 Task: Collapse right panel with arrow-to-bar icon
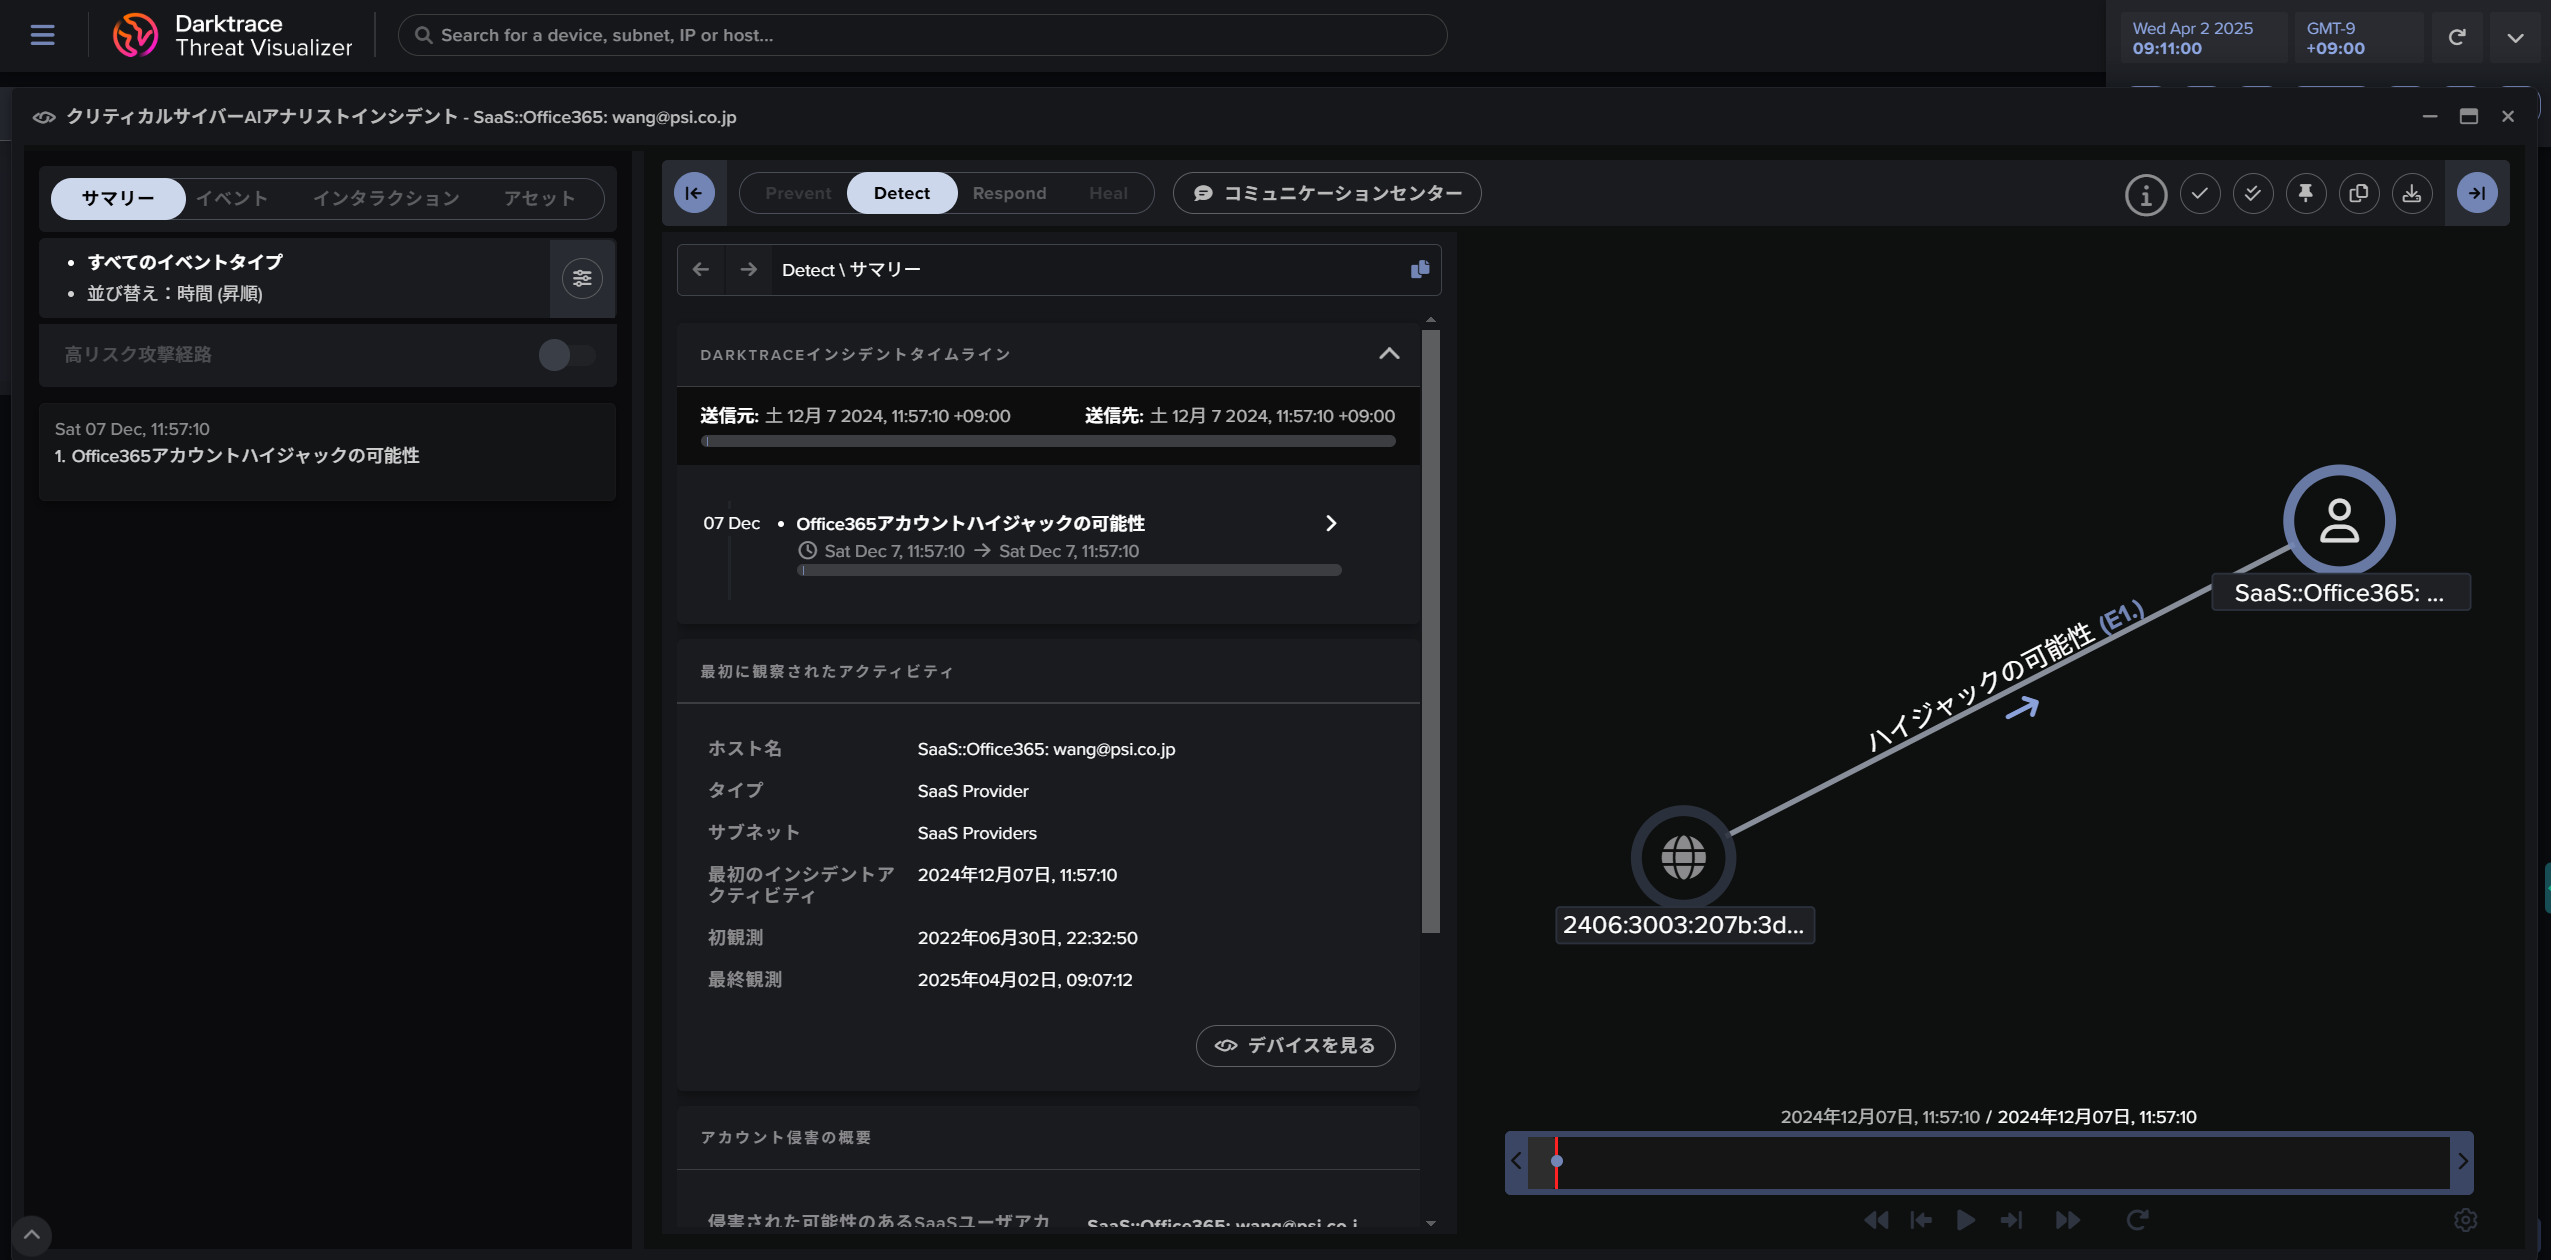click(x=2477, y=193)
